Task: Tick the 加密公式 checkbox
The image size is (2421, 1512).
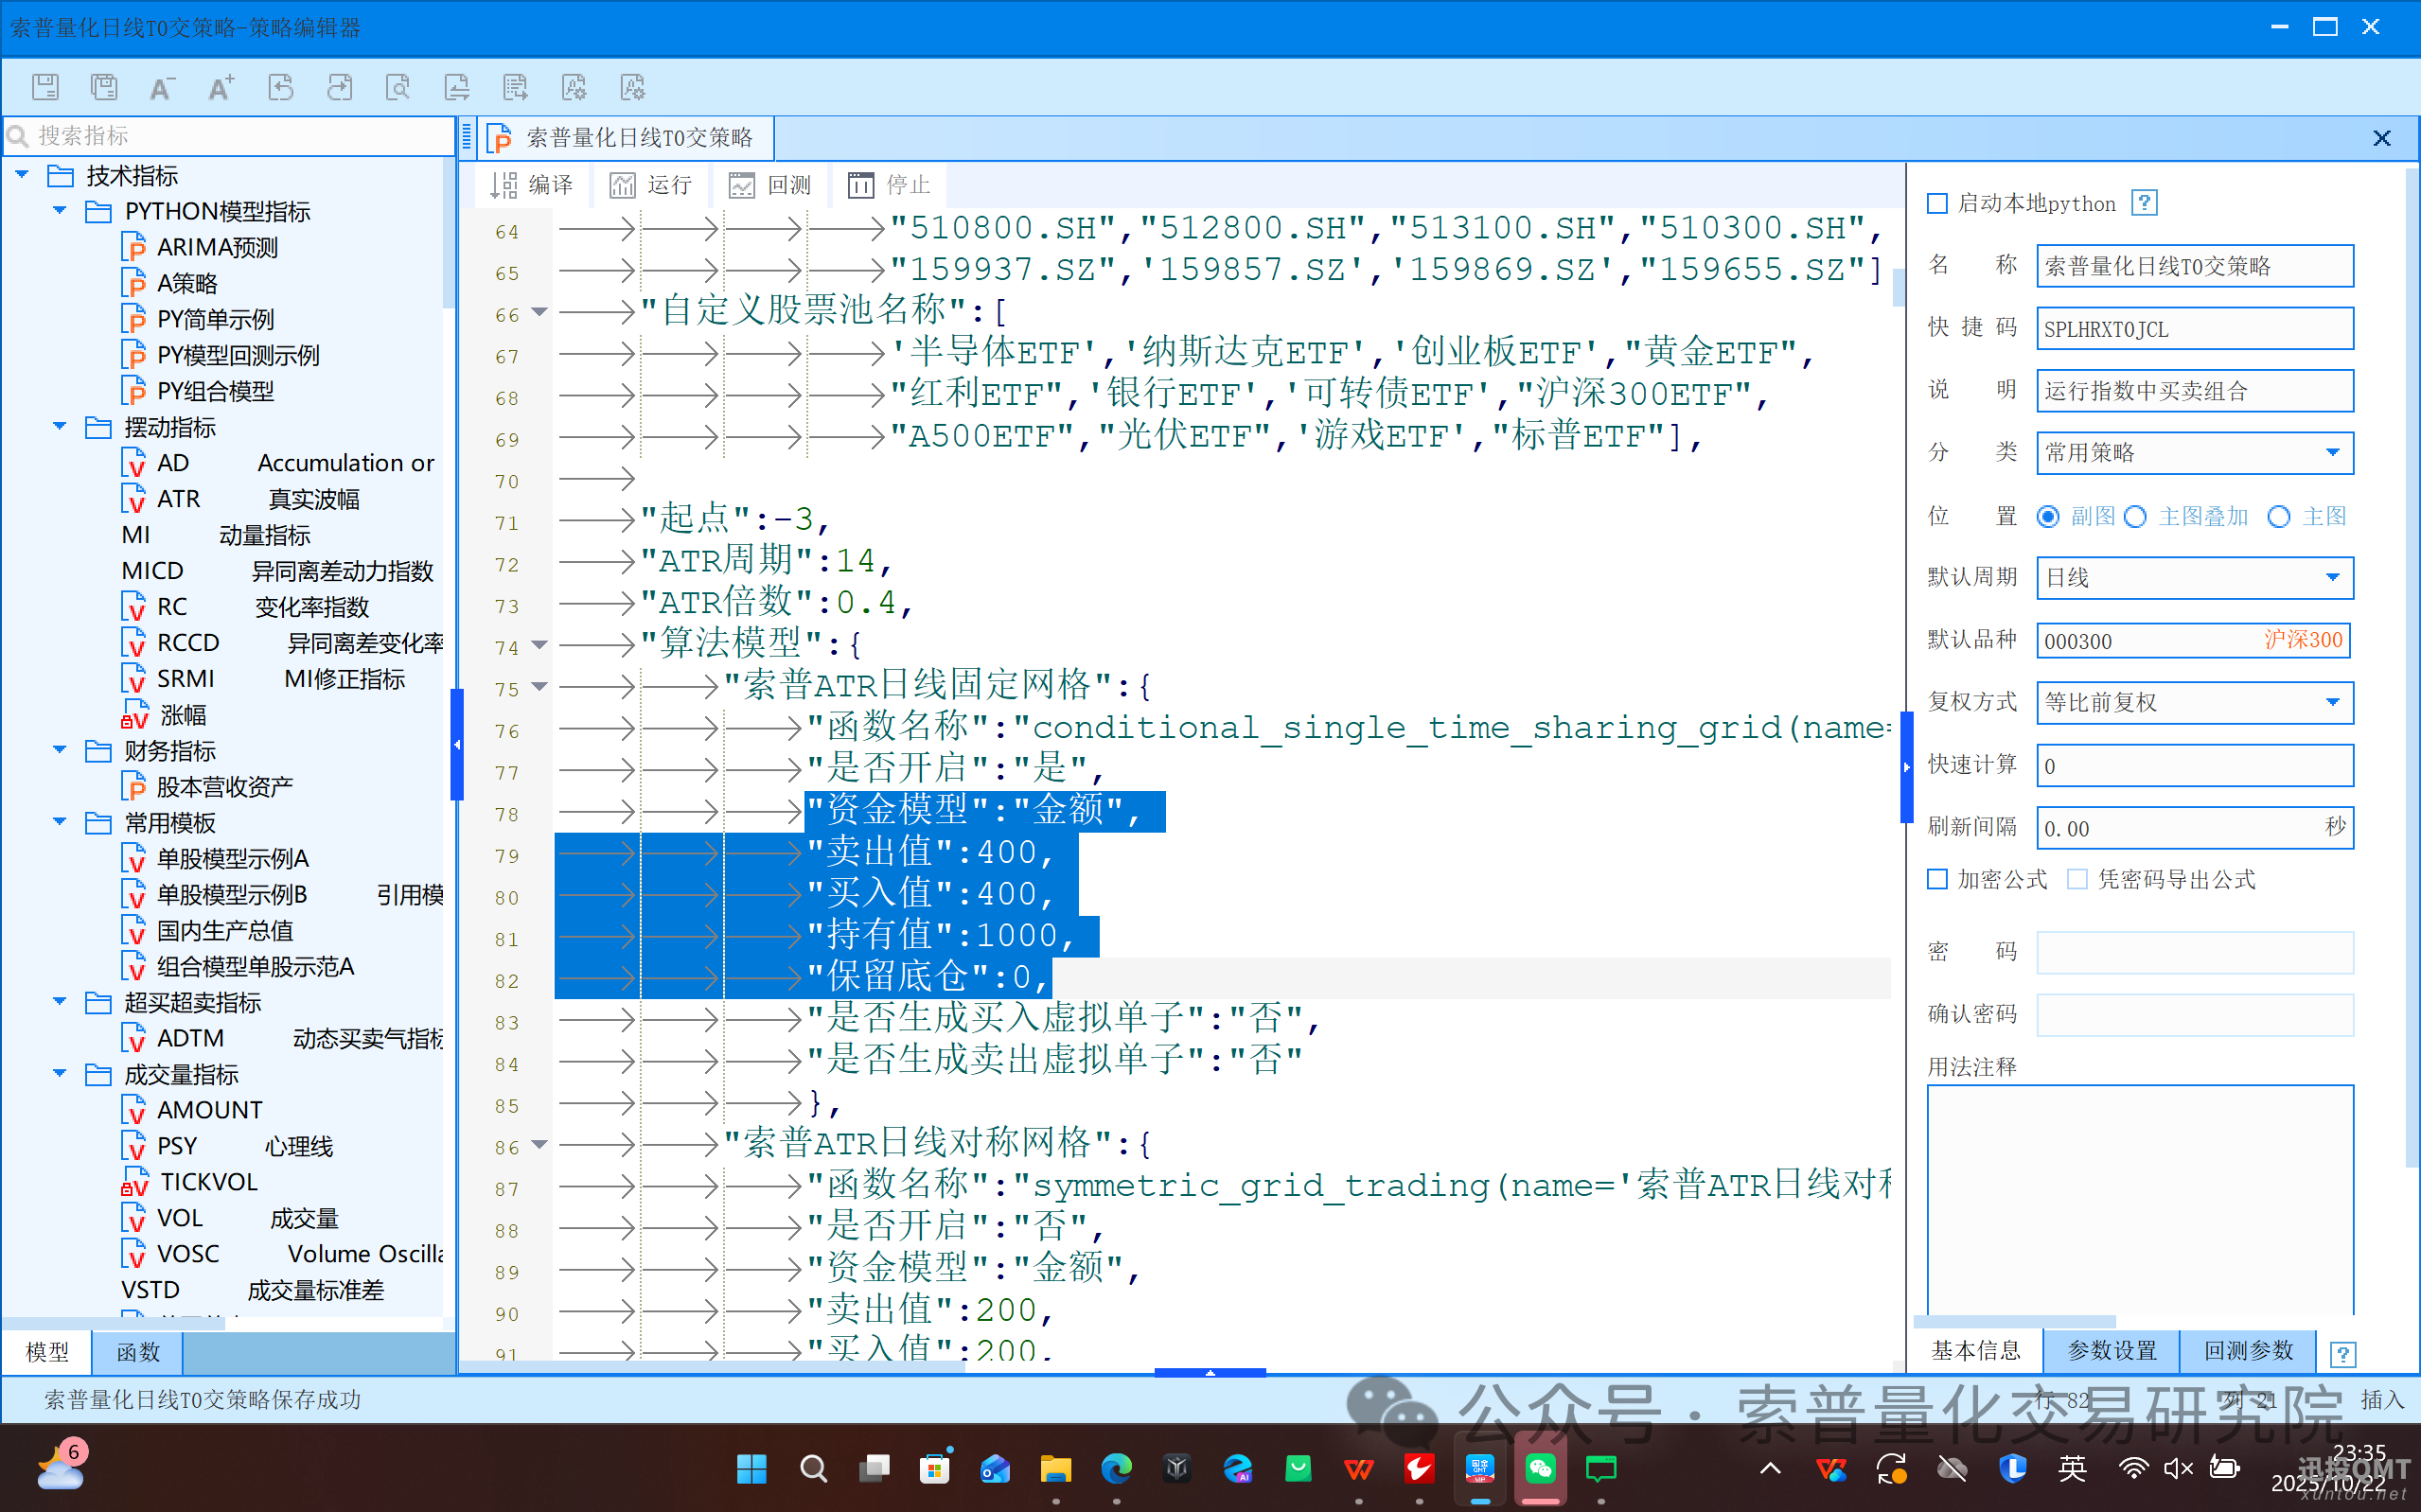Action: [1937, 879]
